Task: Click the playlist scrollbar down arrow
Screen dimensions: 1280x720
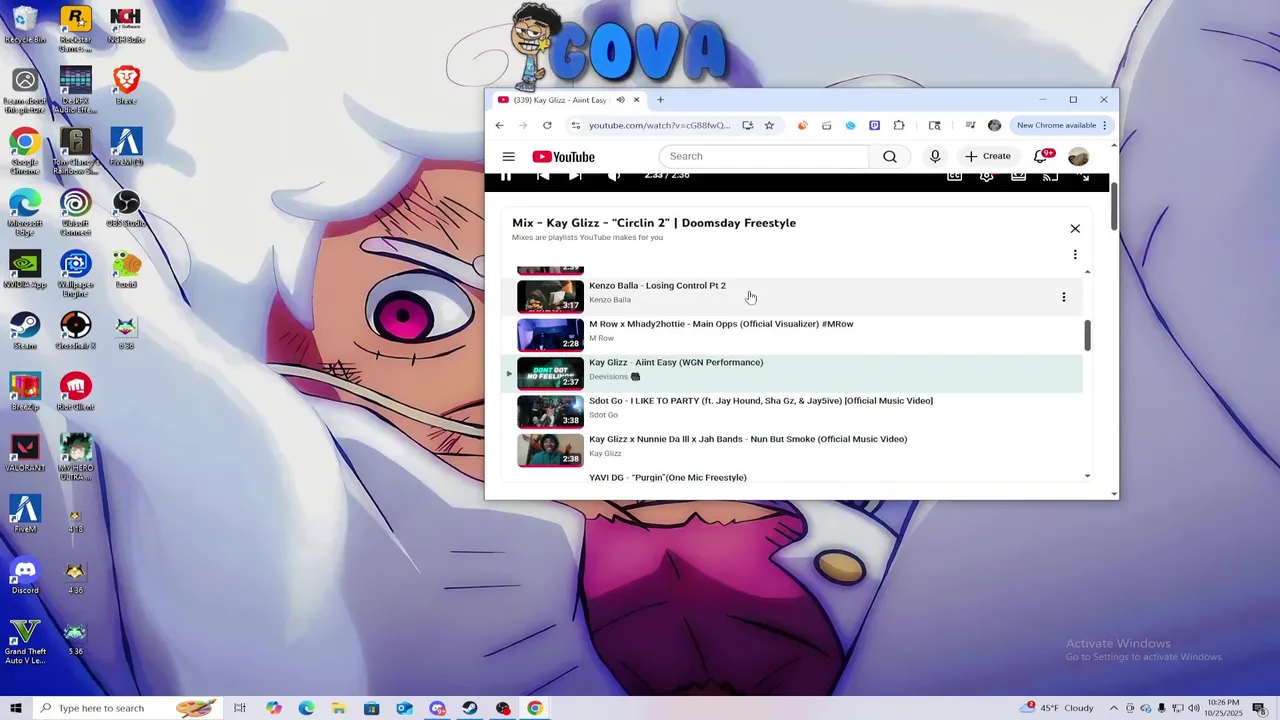Action: pyautogui.click(x=1087, y=477)
